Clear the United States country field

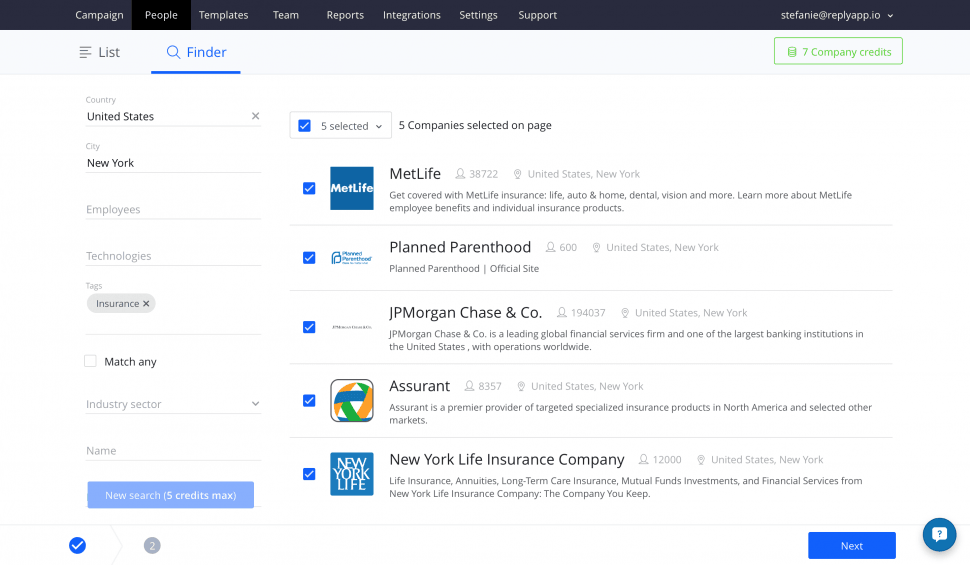255,116
